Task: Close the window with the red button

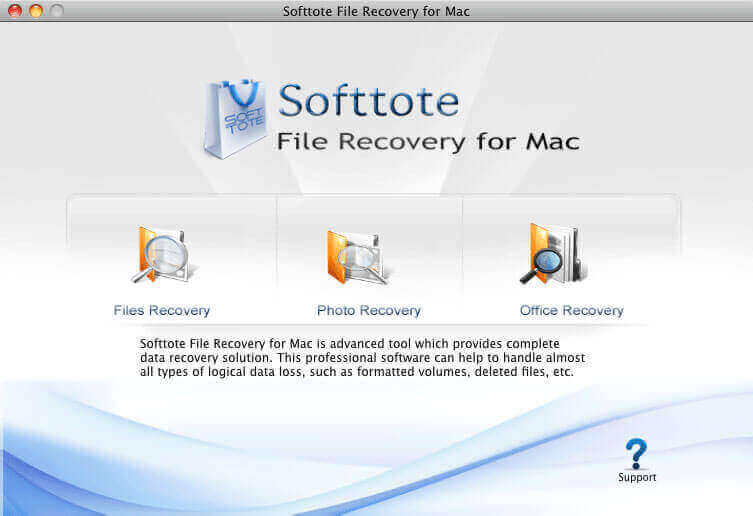Action: pyautogui.click(x=15, y=10)
